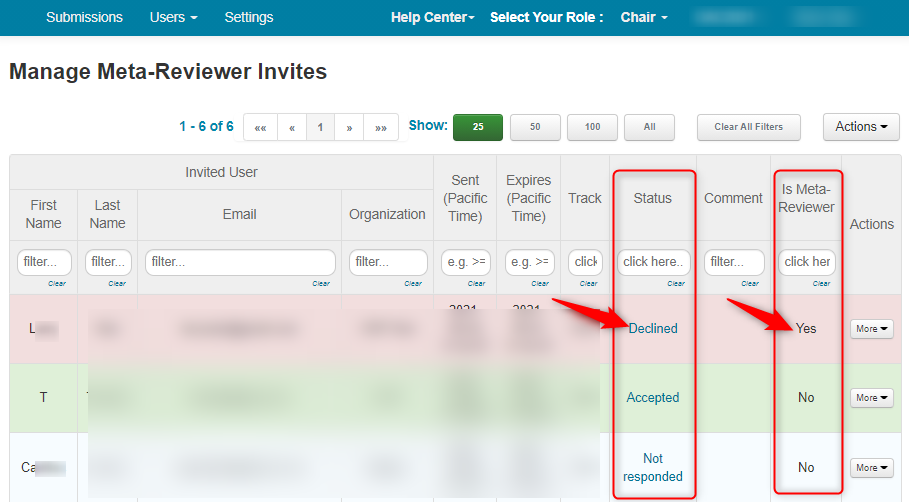
Task: Open More menu for Not responded row
Action: (871, 467)
